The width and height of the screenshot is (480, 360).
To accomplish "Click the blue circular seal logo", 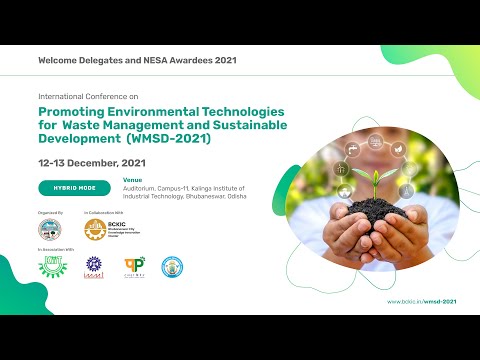I will (172, 267).
